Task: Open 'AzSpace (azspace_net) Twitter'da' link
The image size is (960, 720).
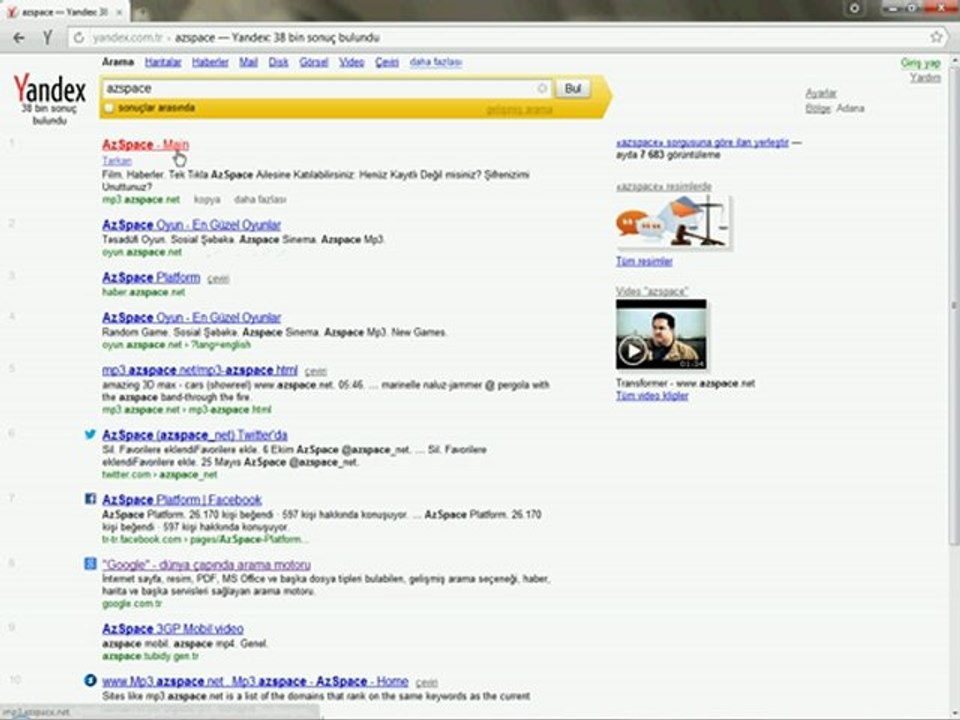Action: coord(195,435)
